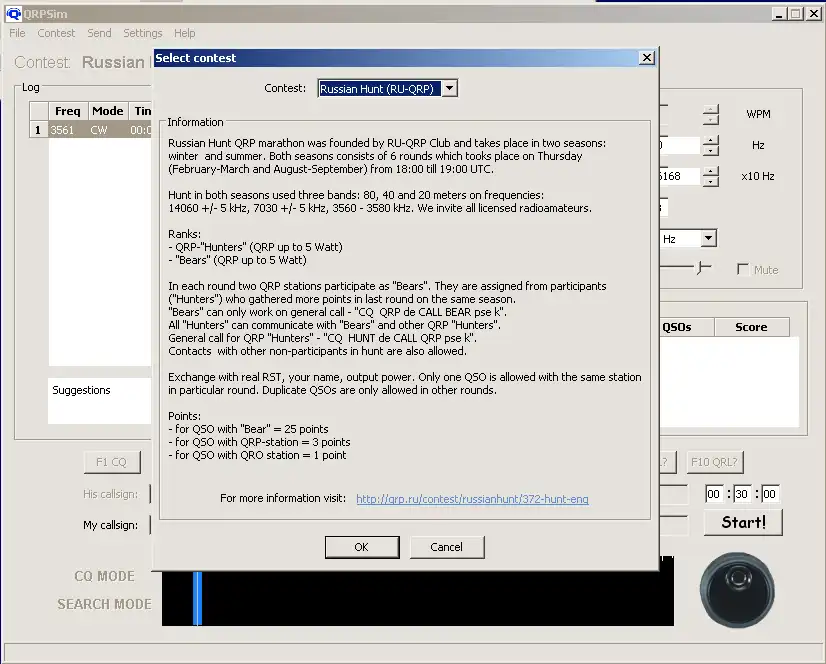
Task: Expand the Hz bandwidth dropdown
Action: (709, 238)
